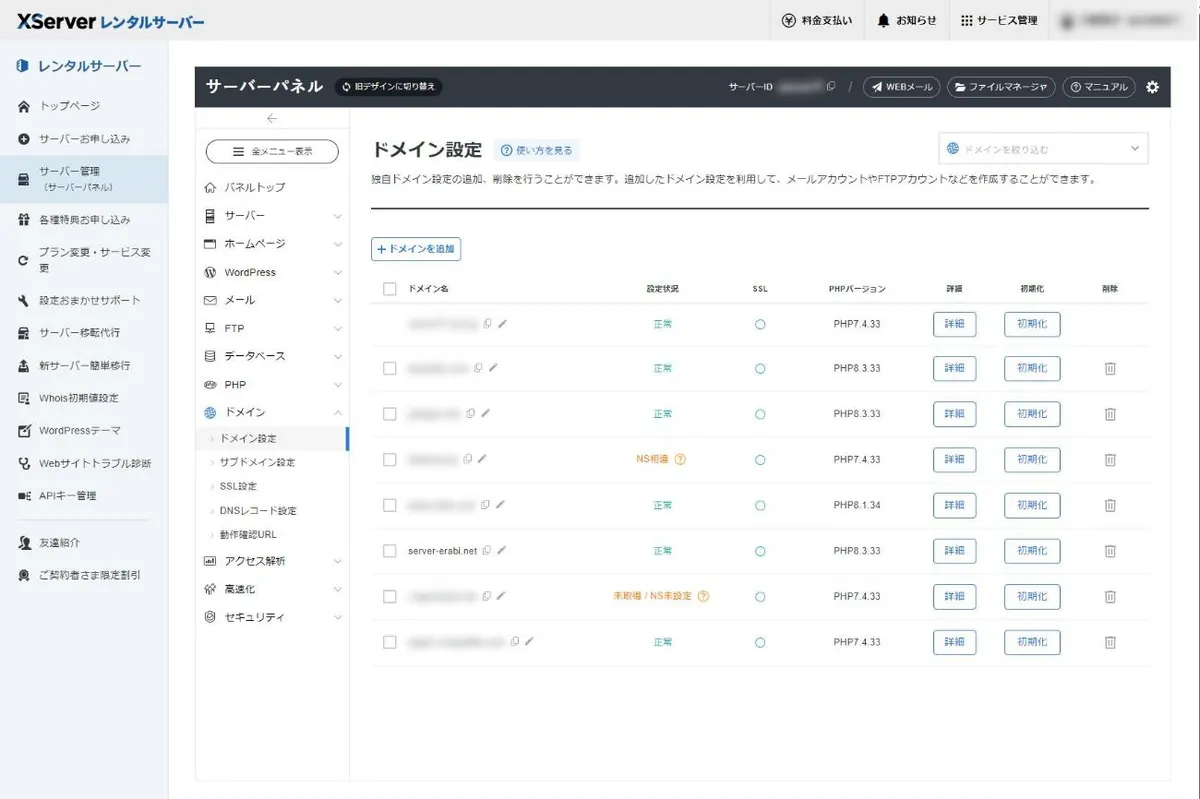The width and height of the screenshot is (1200, 799).
Task: Click copy icon in 未取得 / NS未設定 row
Action: coord(487,596)
